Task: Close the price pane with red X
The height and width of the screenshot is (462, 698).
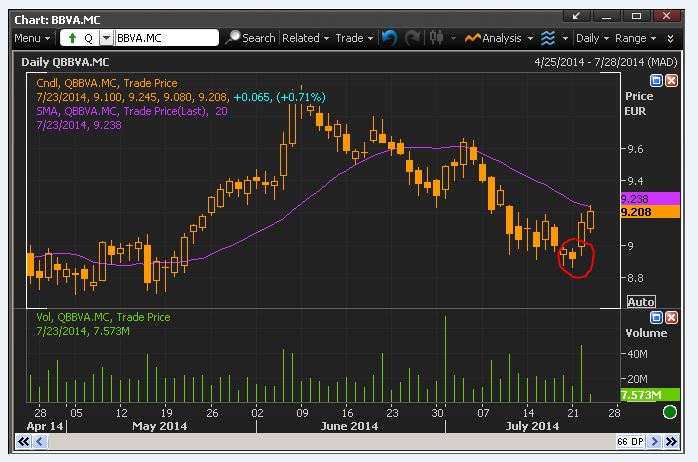Action: point(671,81)
